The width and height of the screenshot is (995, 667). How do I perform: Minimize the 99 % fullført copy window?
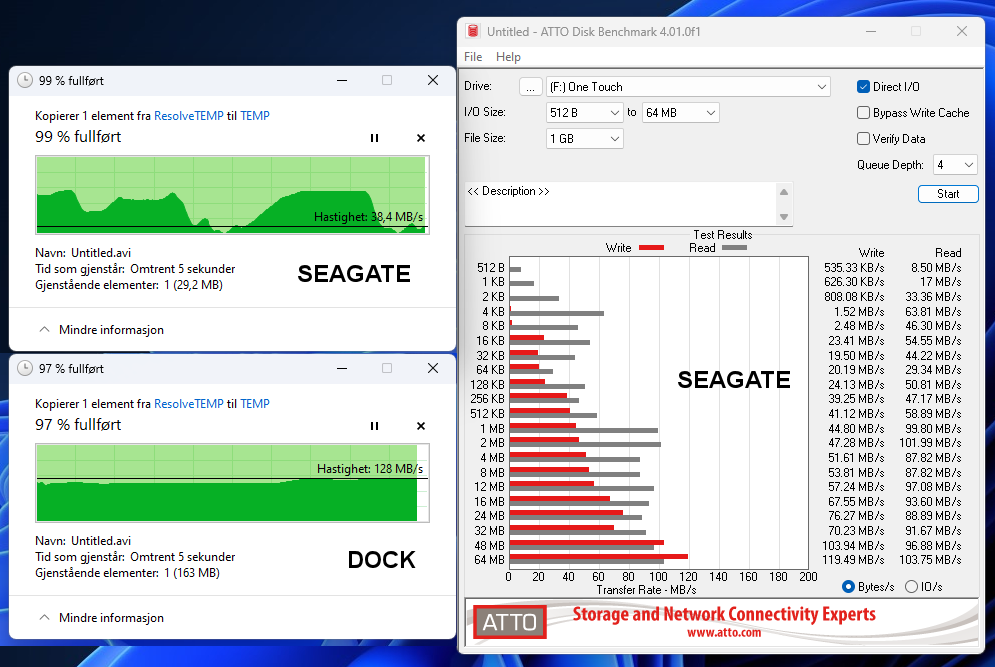342,80
